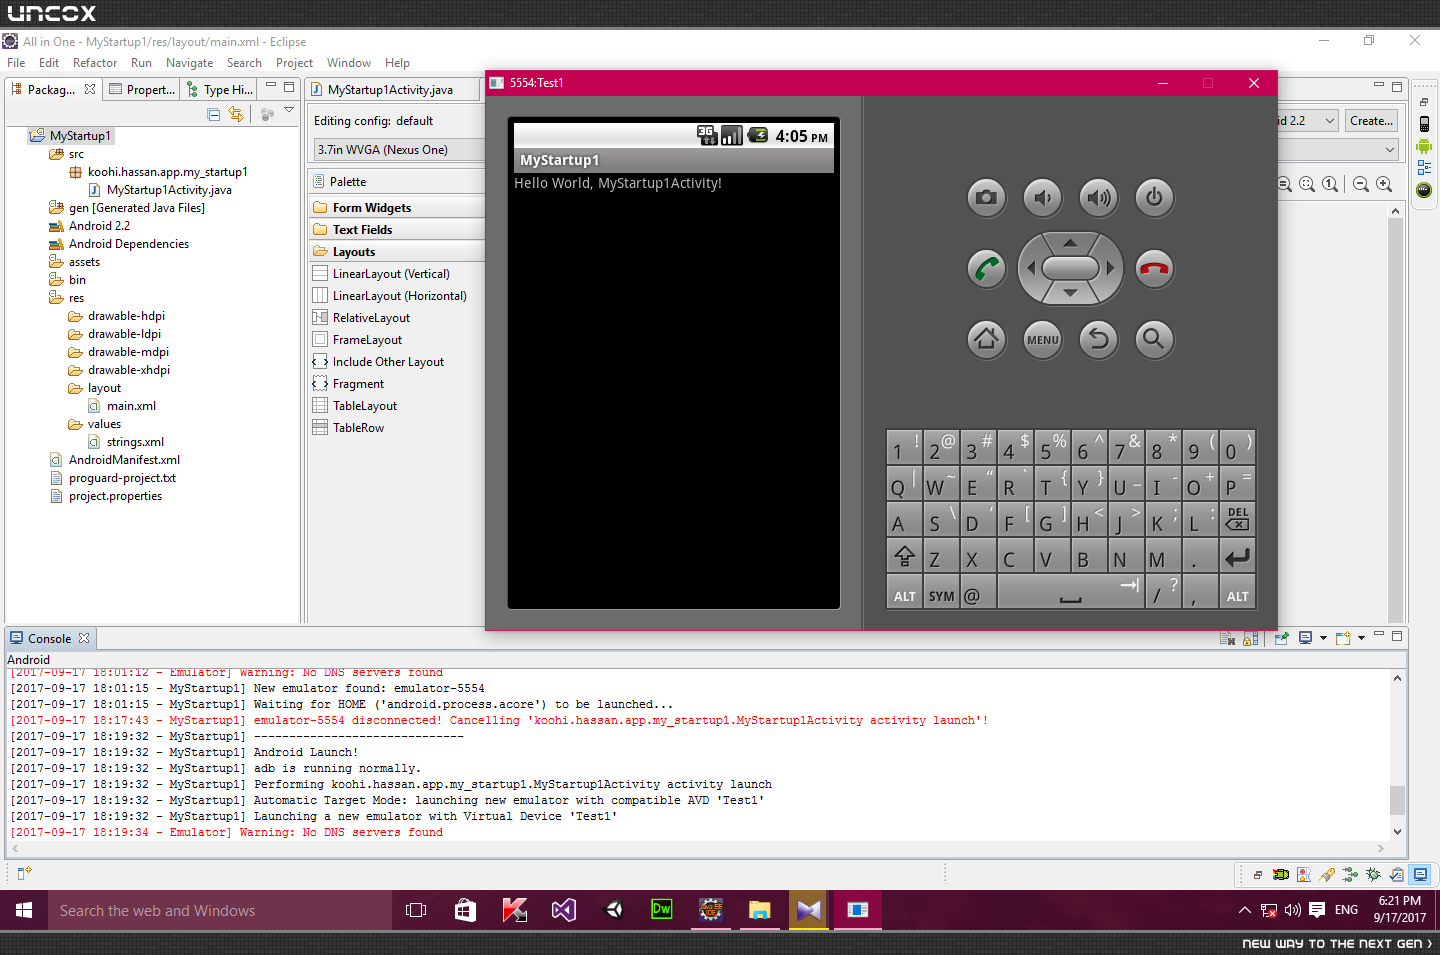Tap the Shift key on the emulator keyboard
The image size is (1440, 955).
click(x=904, y=556)
